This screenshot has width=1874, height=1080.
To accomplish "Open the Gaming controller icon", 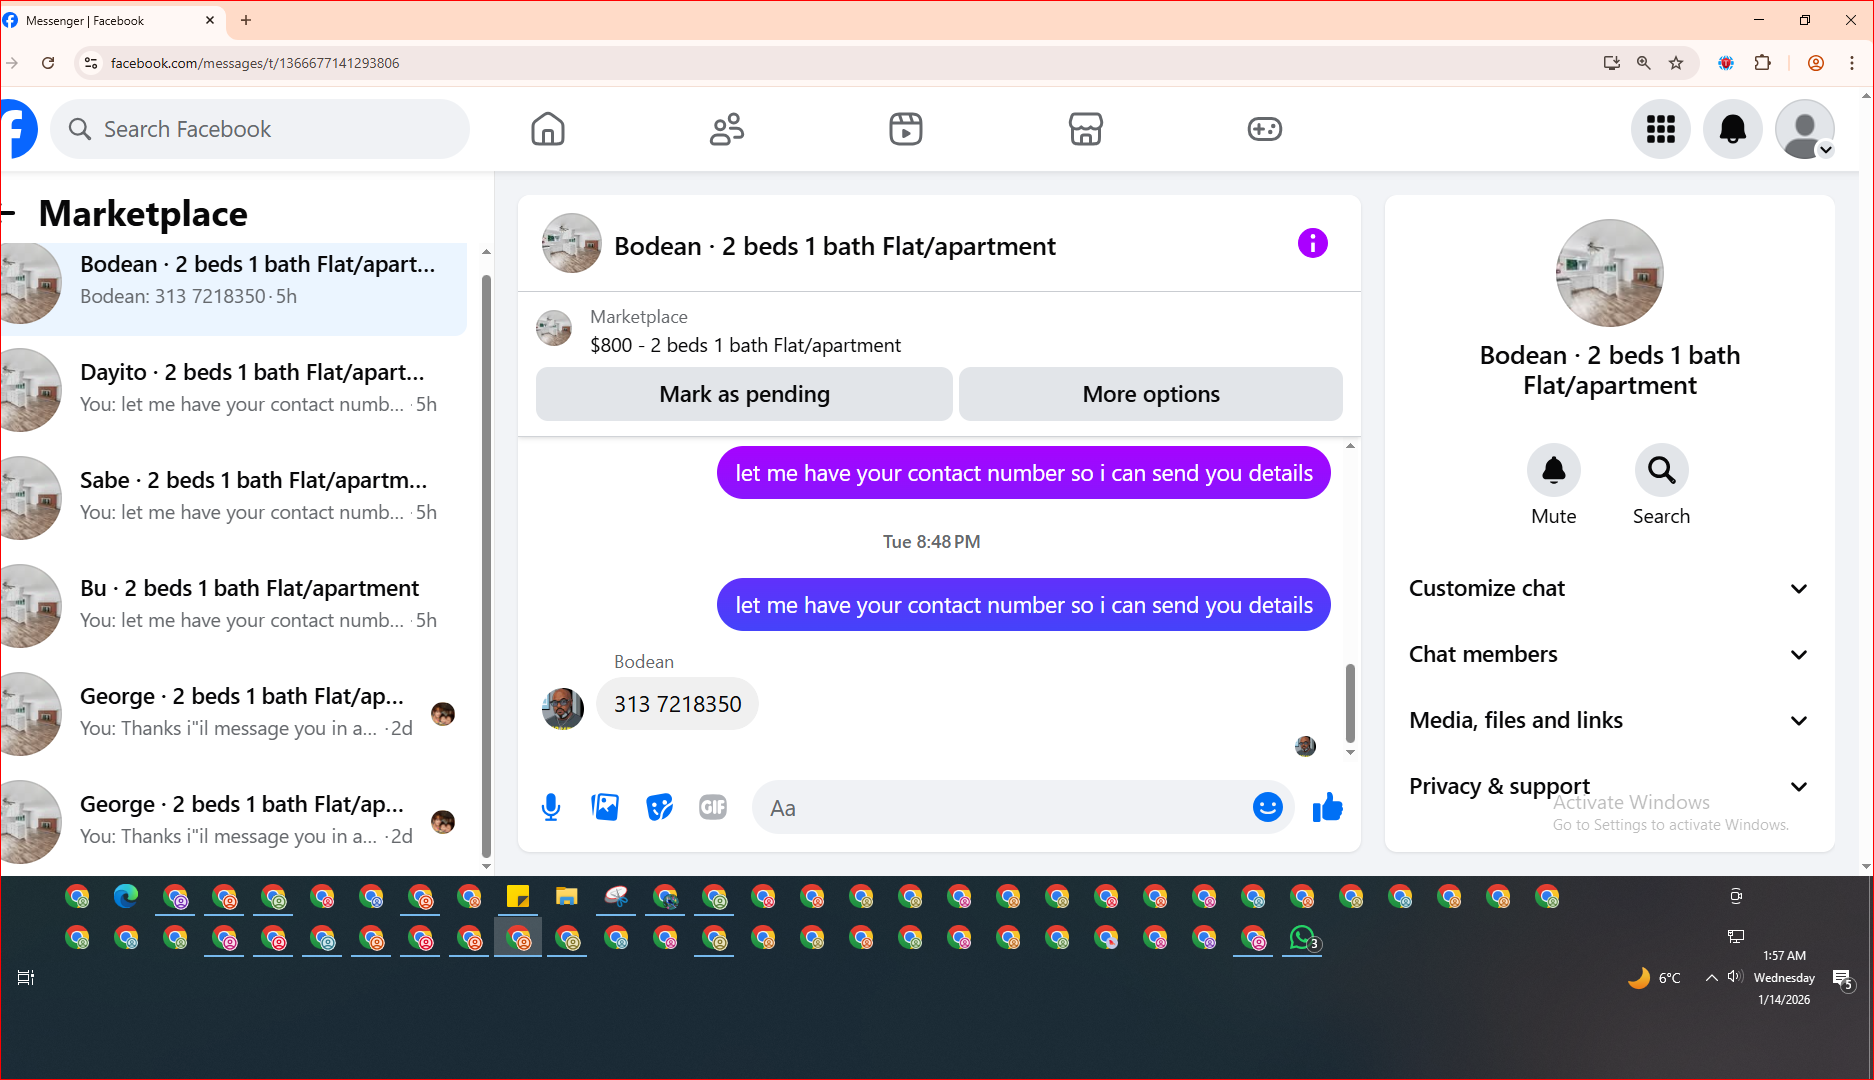I will (1264, 129).
